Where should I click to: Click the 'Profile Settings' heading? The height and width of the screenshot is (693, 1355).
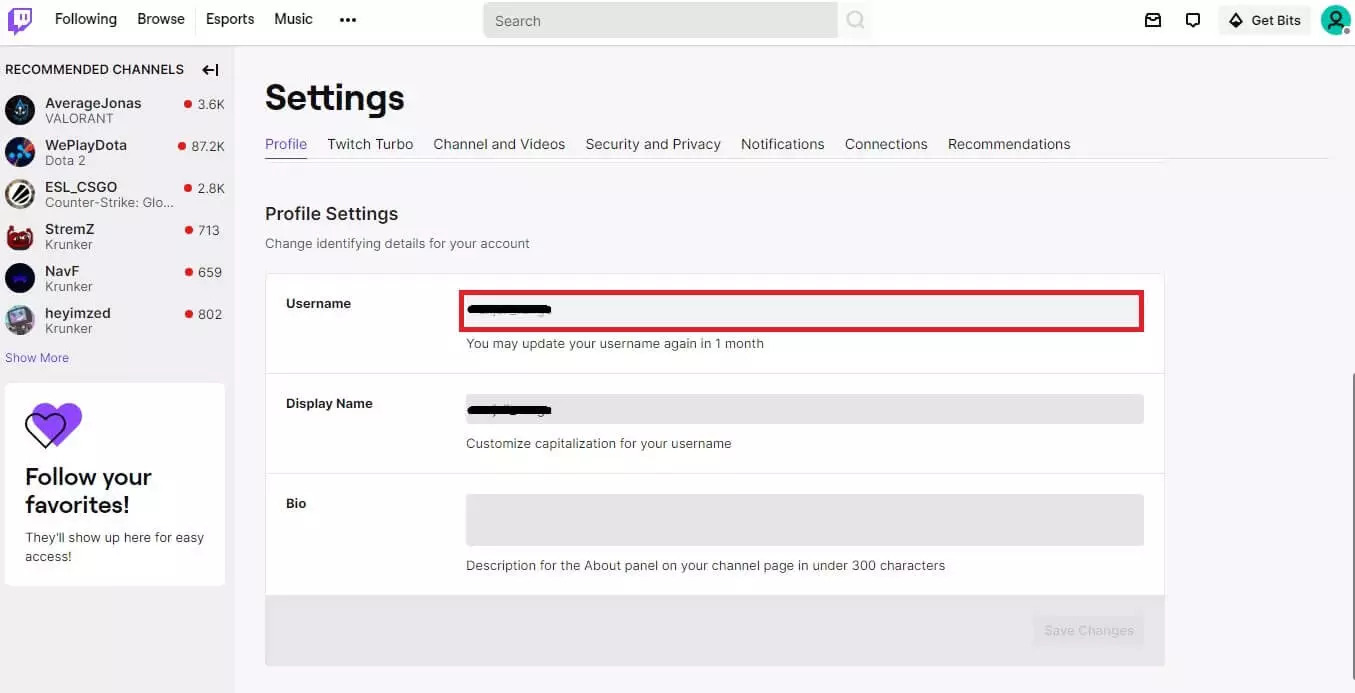click(x=331, y=214)
